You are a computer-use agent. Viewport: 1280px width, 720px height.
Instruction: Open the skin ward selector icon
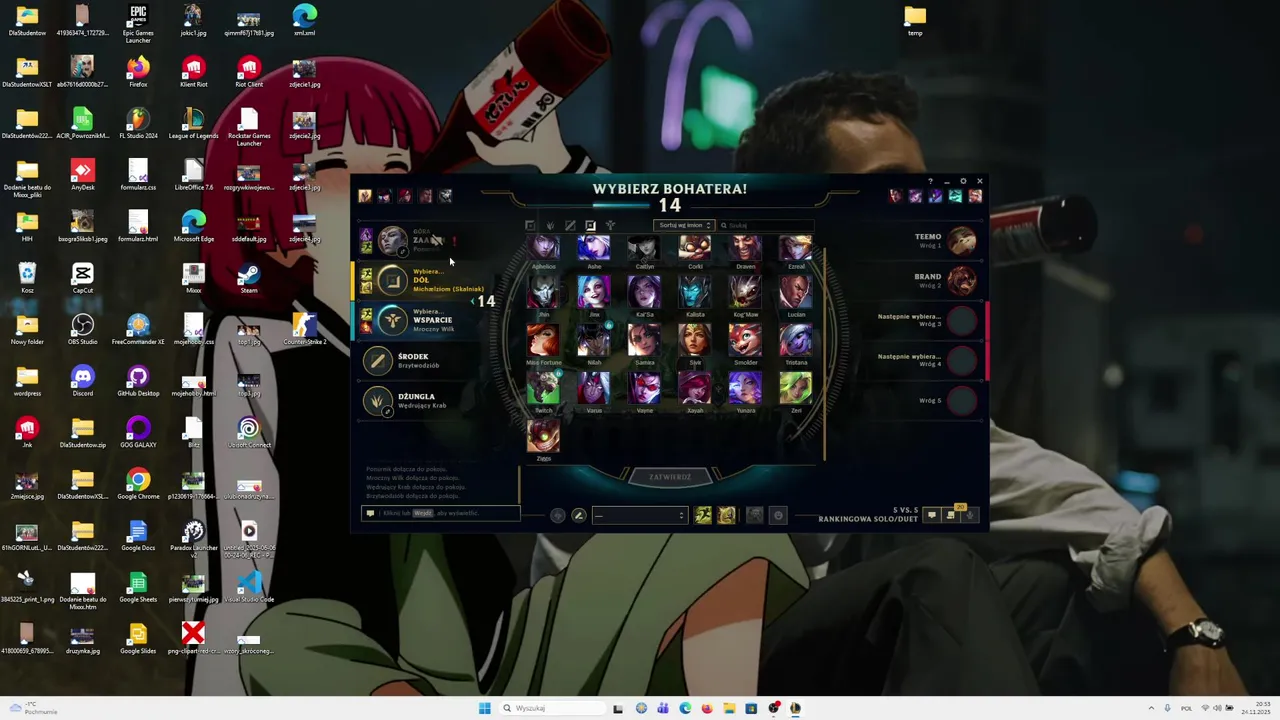click(x=754, y=515)
